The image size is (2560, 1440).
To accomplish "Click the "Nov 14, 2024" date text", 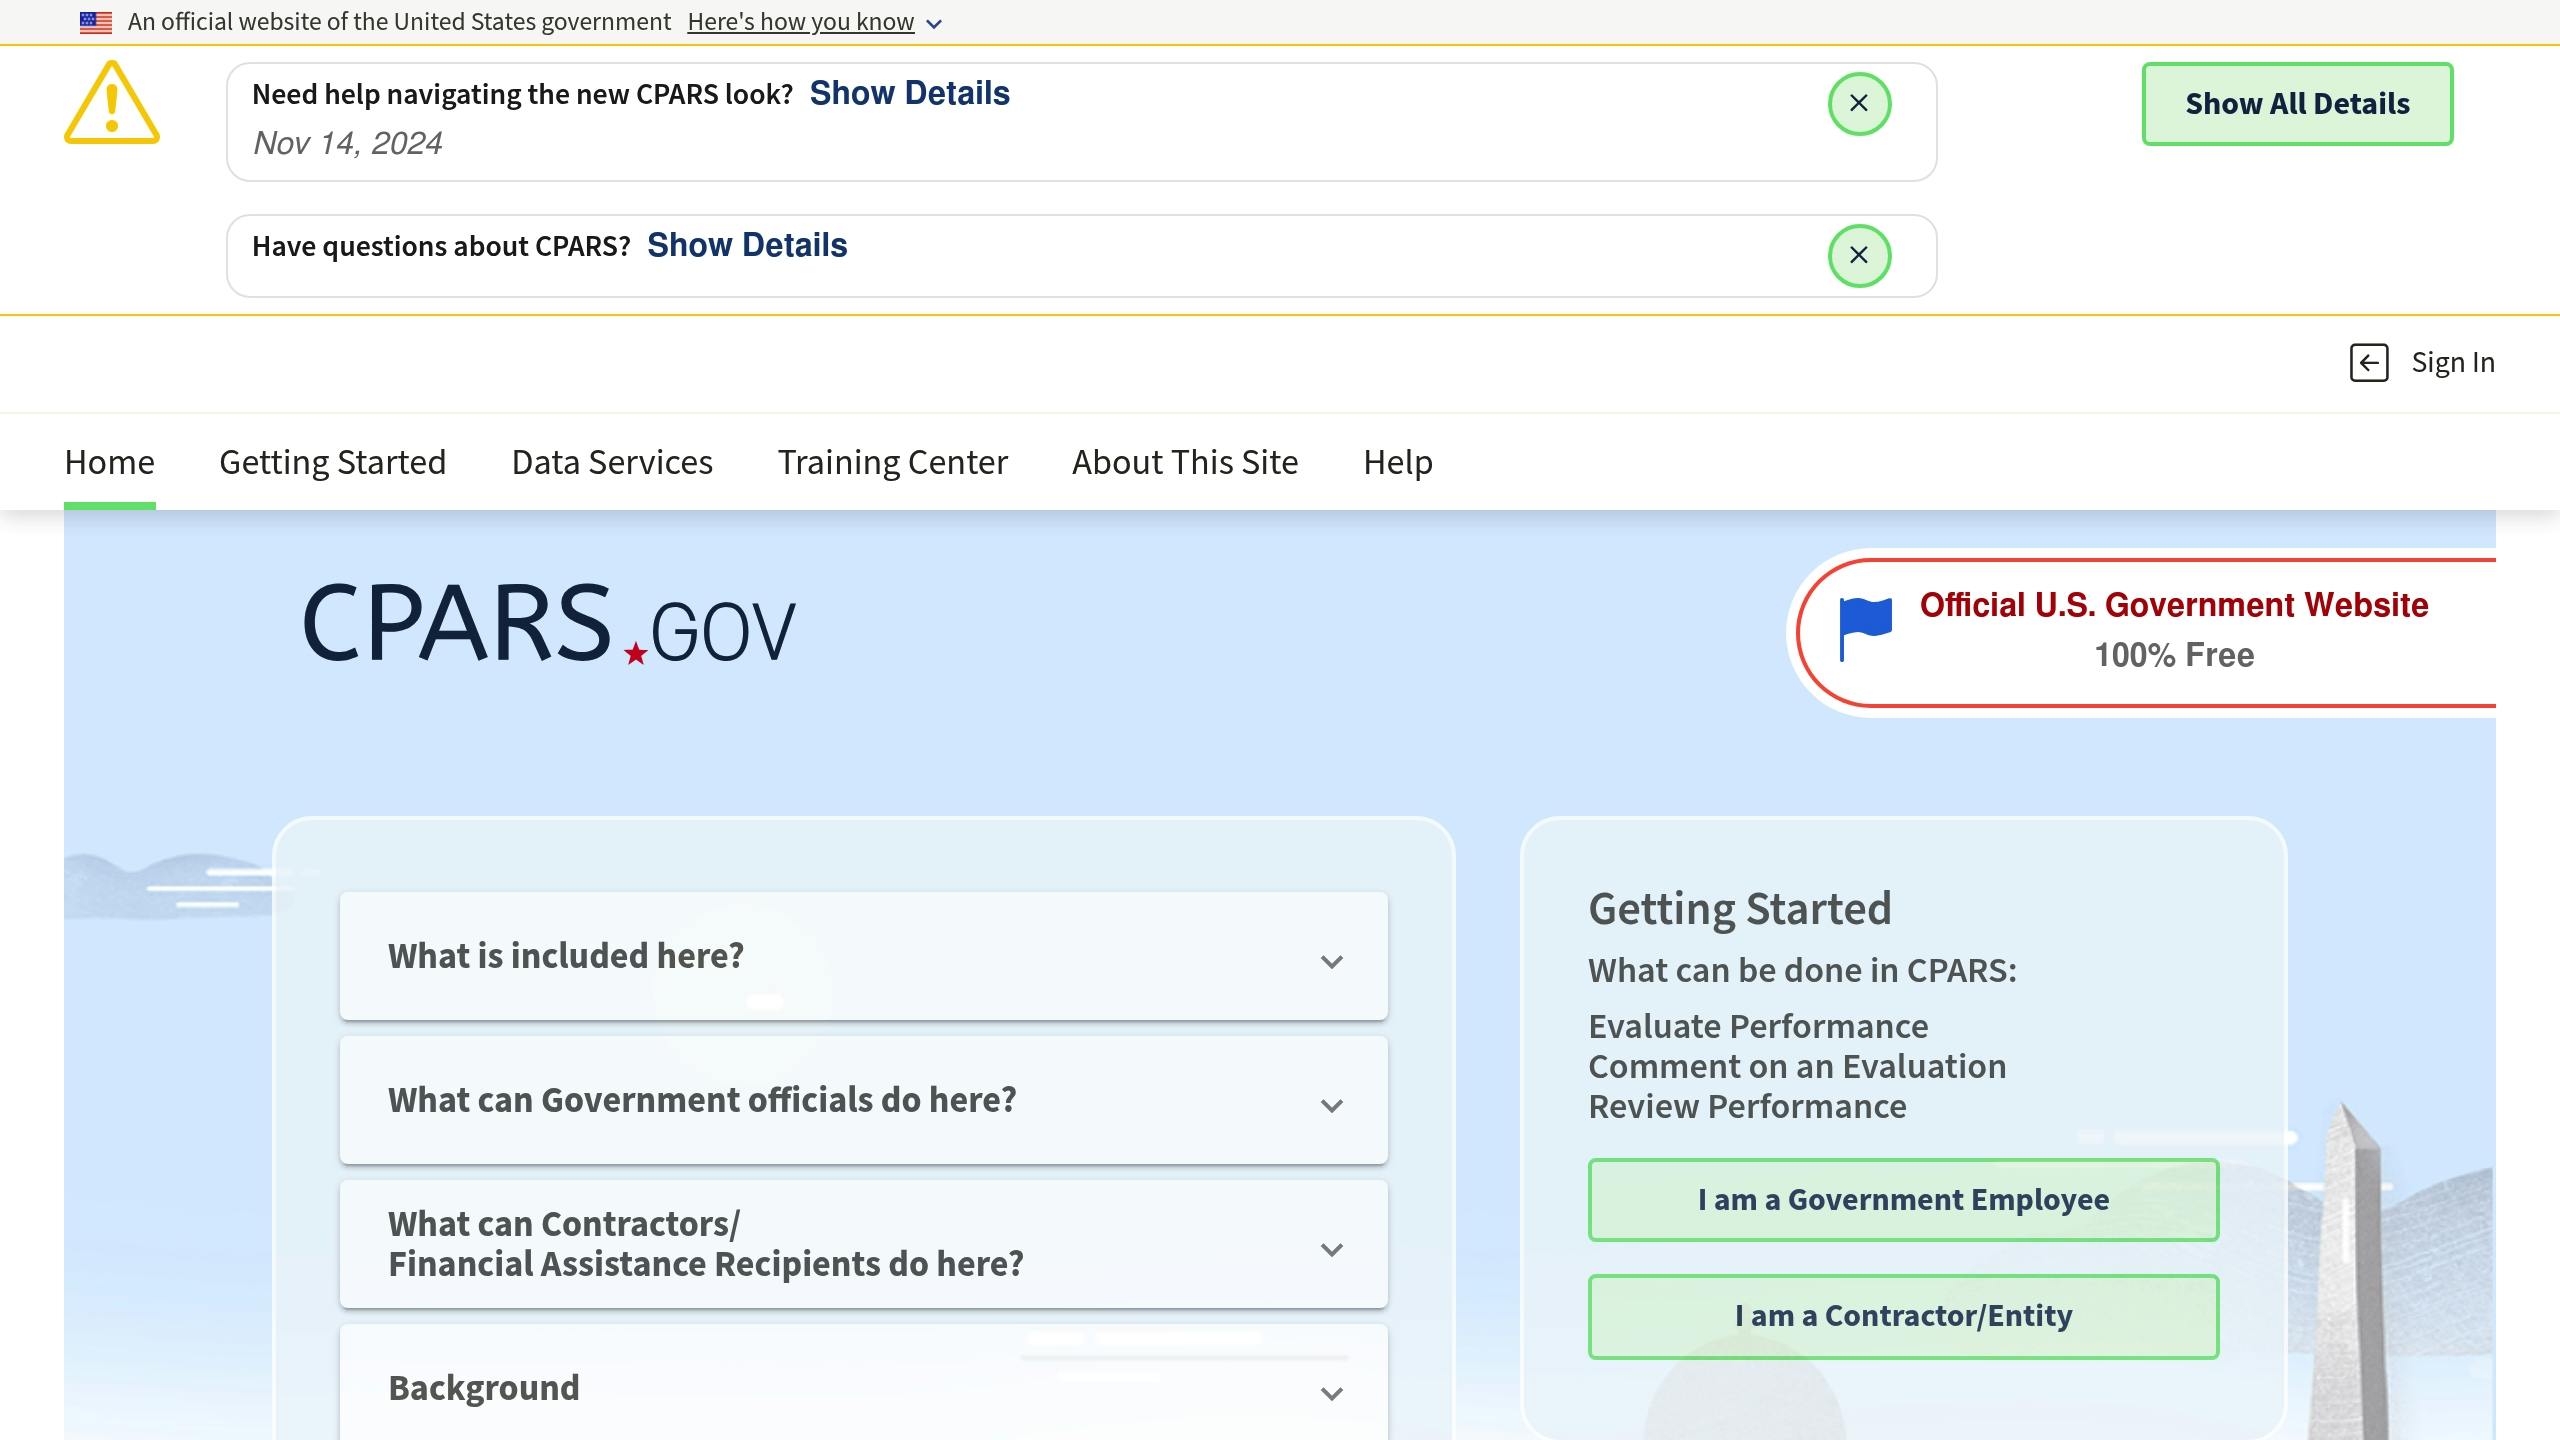I will [x=347, y=143].
